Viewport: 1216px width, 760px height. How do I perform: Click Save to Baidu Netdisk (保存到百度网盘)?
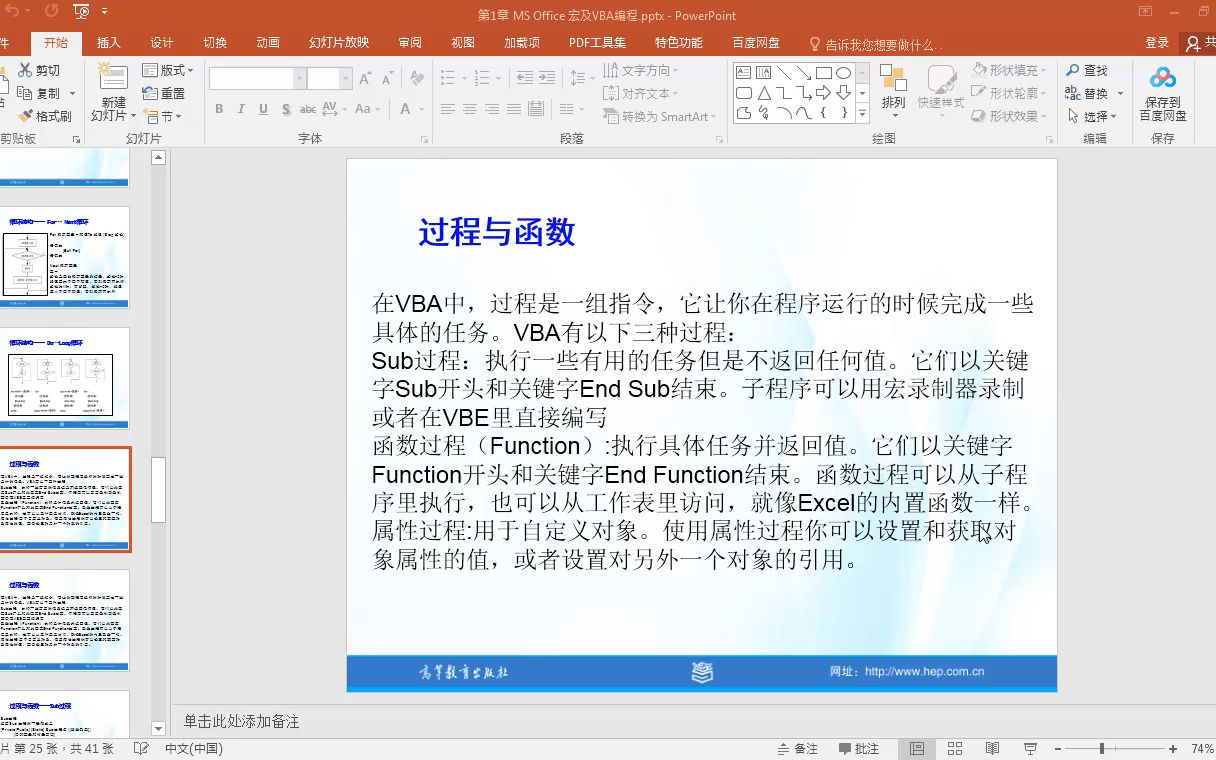point(1162,92)
